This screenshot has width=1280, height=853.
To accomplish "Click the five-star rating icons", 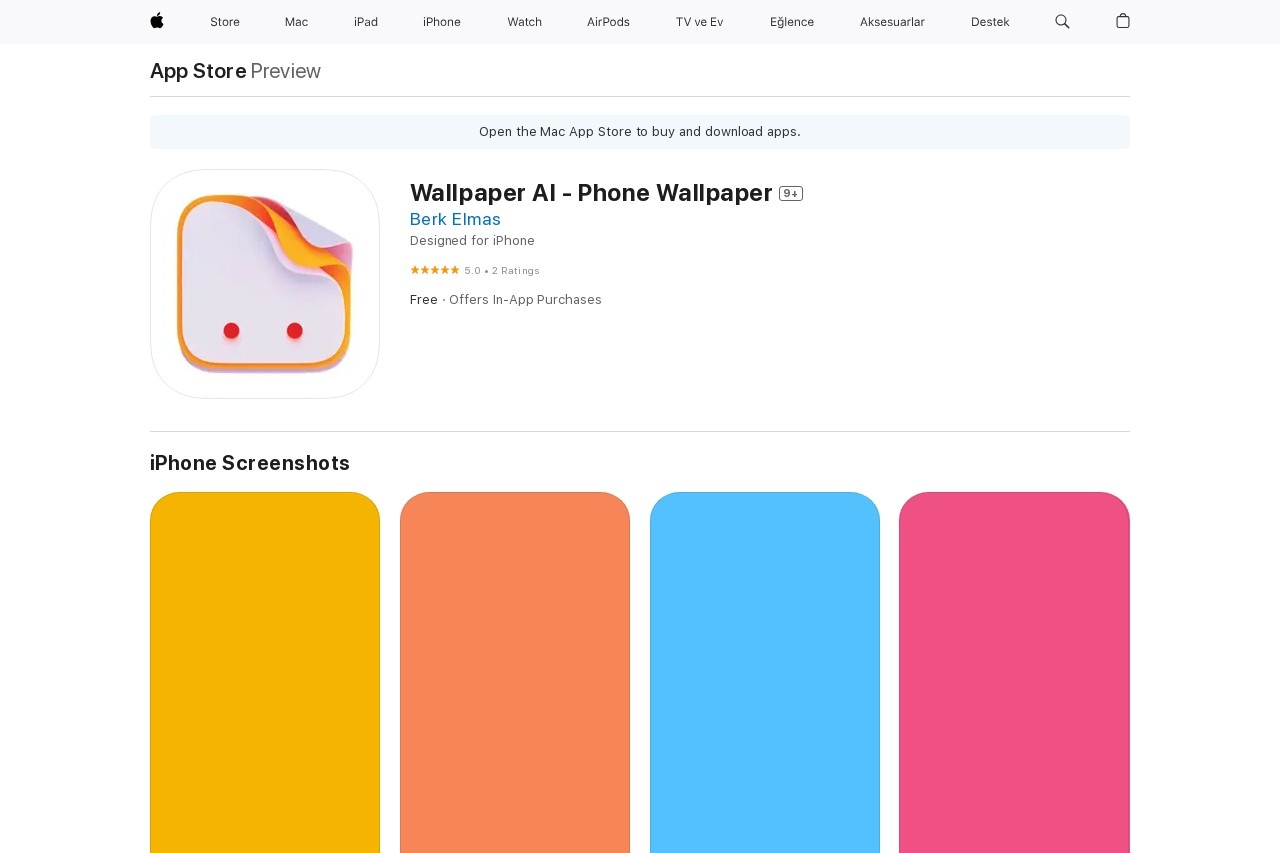I will 435,270.
